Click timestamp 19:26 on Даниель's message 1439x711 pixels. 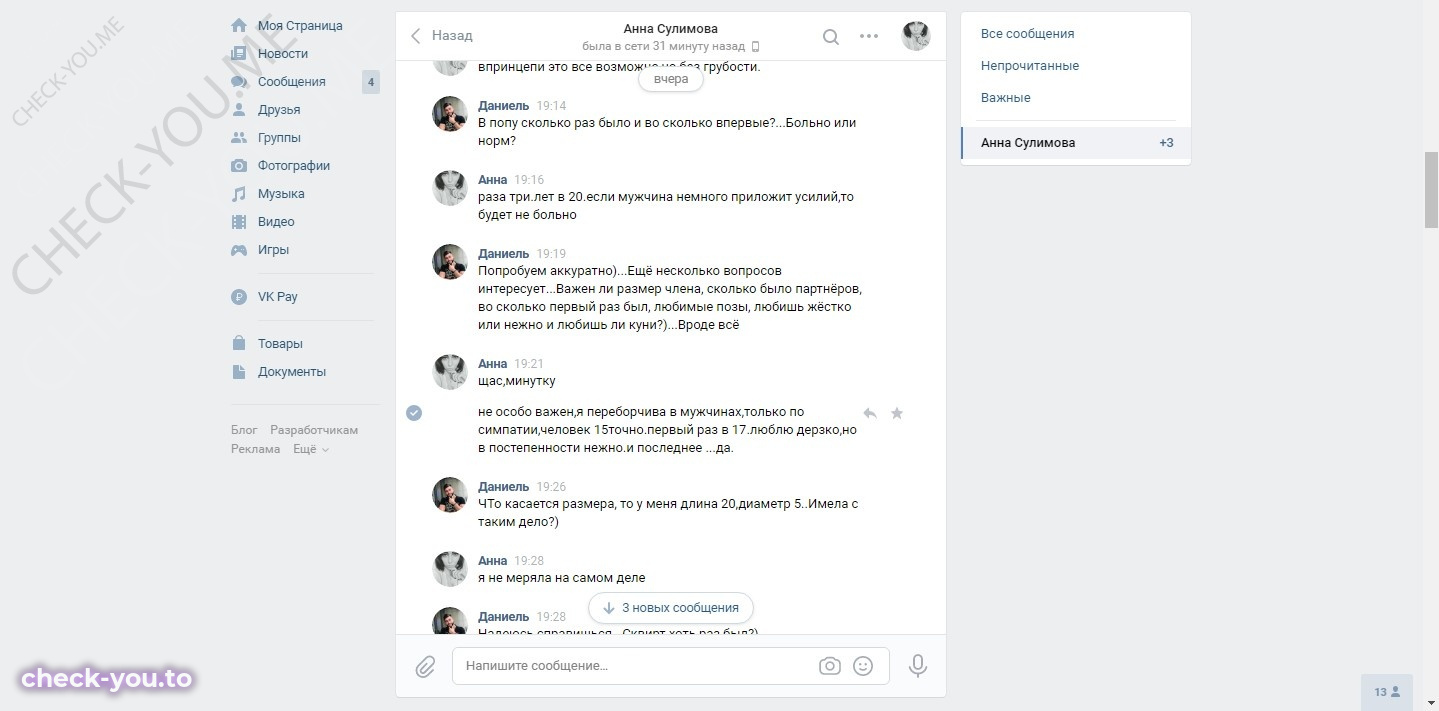click(551, 487)
